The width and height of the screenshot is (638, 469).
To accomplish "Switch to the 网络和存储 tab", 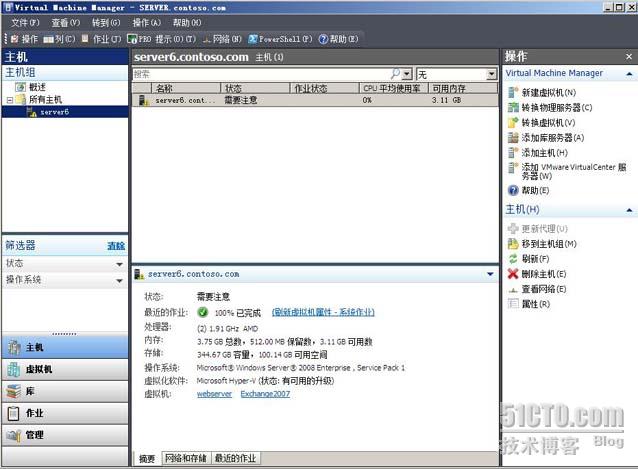I will point(186,458).
